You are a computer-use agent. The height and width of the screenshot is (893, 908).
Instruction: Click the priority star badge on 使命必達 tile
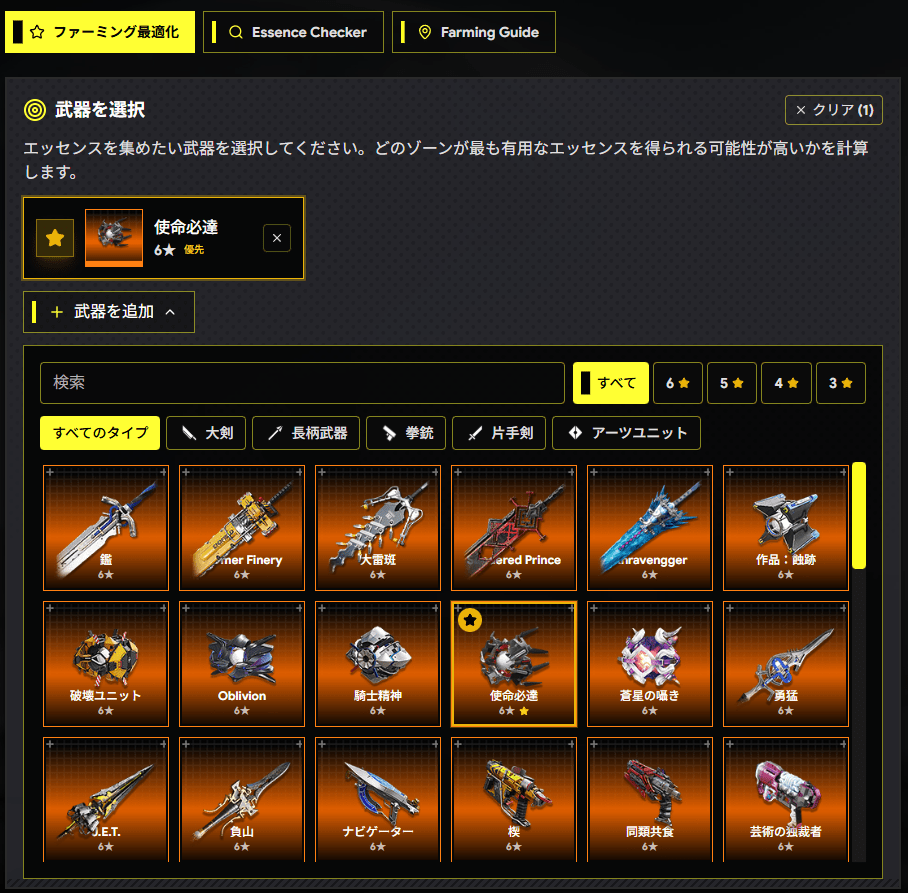[x=470, y=620]
